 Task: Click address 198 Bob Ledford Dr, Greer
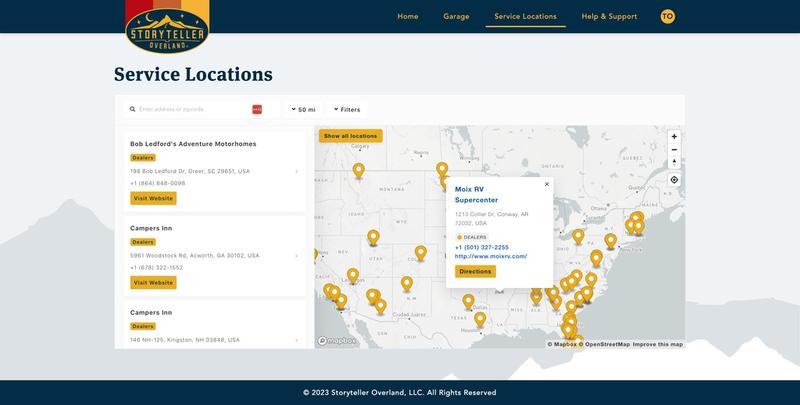(x=190, y=171)
